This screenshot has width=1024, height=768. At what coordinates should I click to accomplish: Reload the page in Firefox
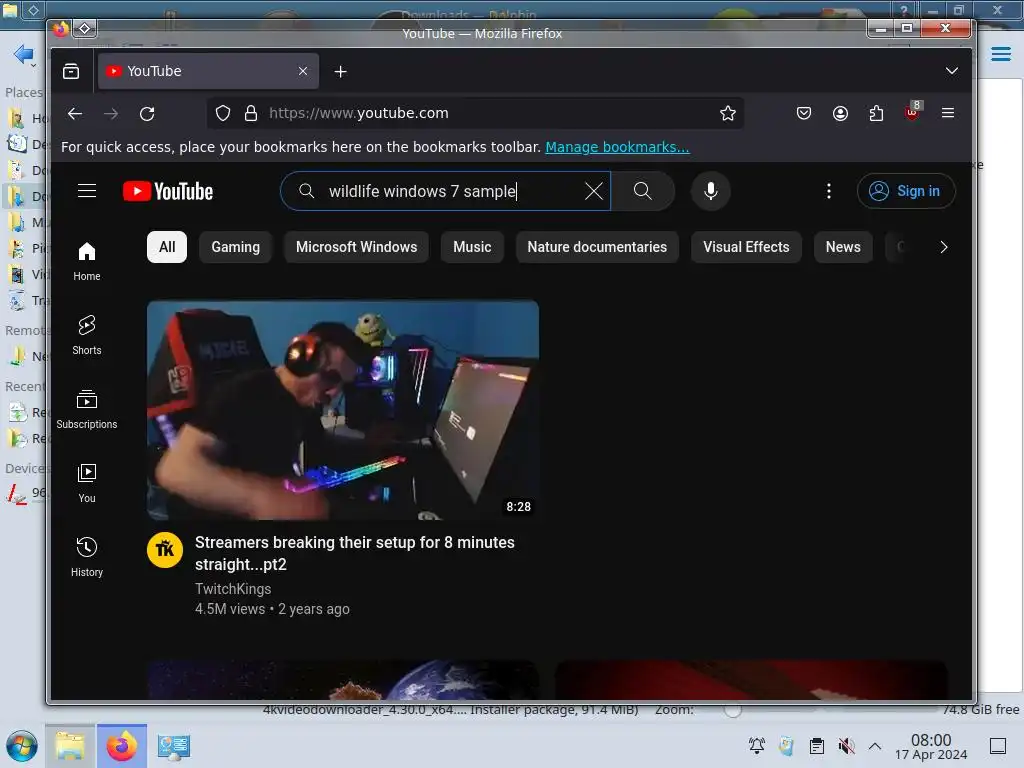pyautogui.click(x=147, y=114)
